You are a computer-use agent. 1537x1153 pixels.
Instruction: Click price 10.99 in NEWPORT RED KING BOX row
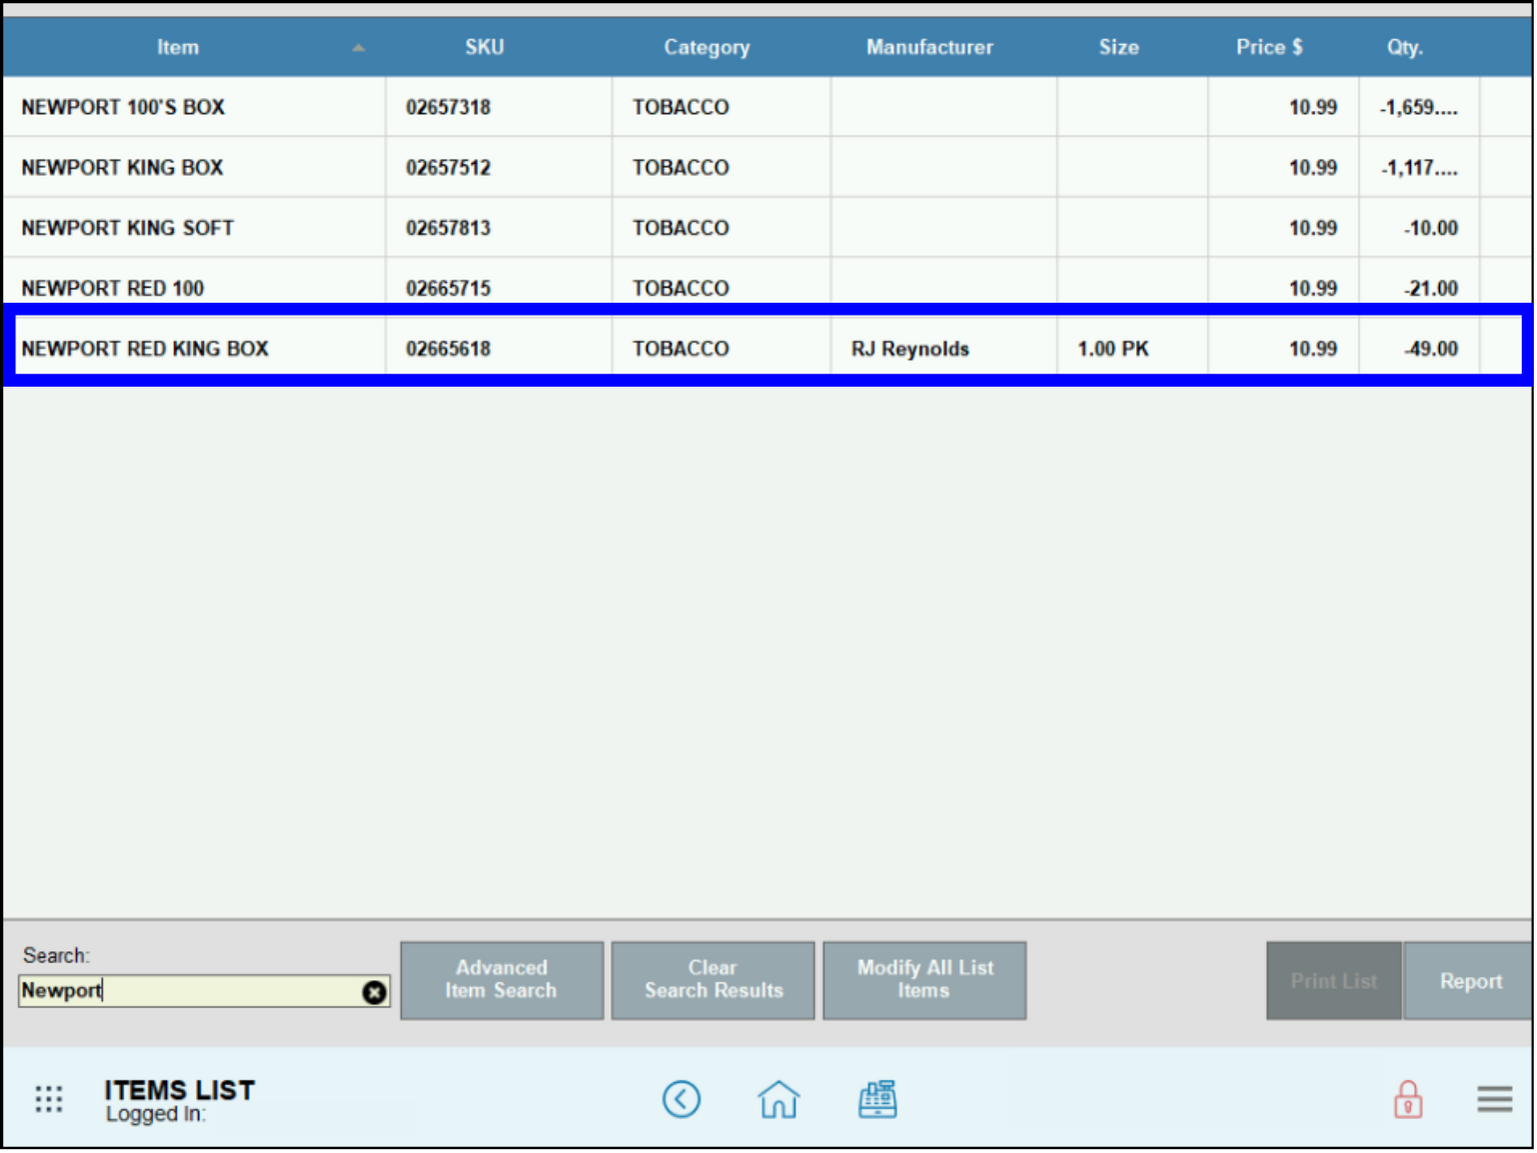pyautogui.click(x=1312, y=349)
